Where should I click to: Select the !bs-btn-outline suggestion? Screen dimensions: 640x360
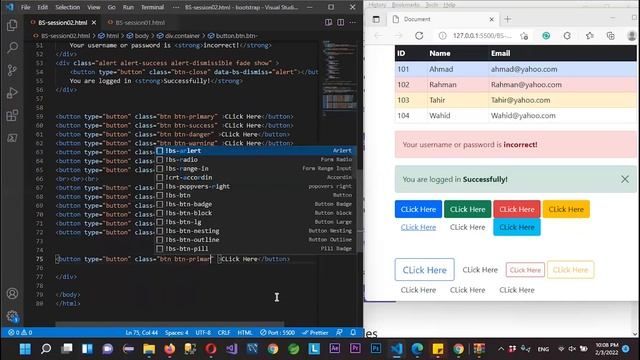[x=255, y=240]
